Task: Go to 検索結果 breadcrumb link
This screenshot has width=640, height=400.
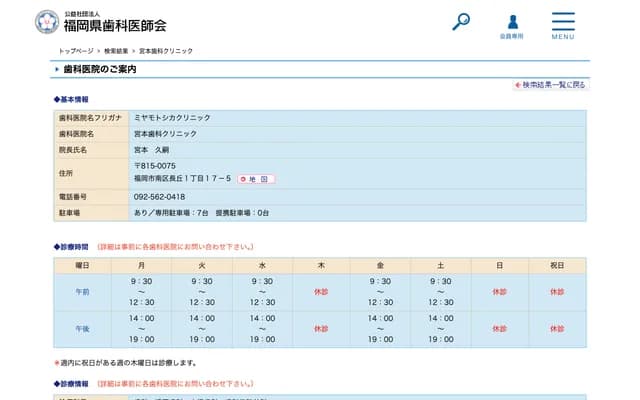Action: (116, 51)
